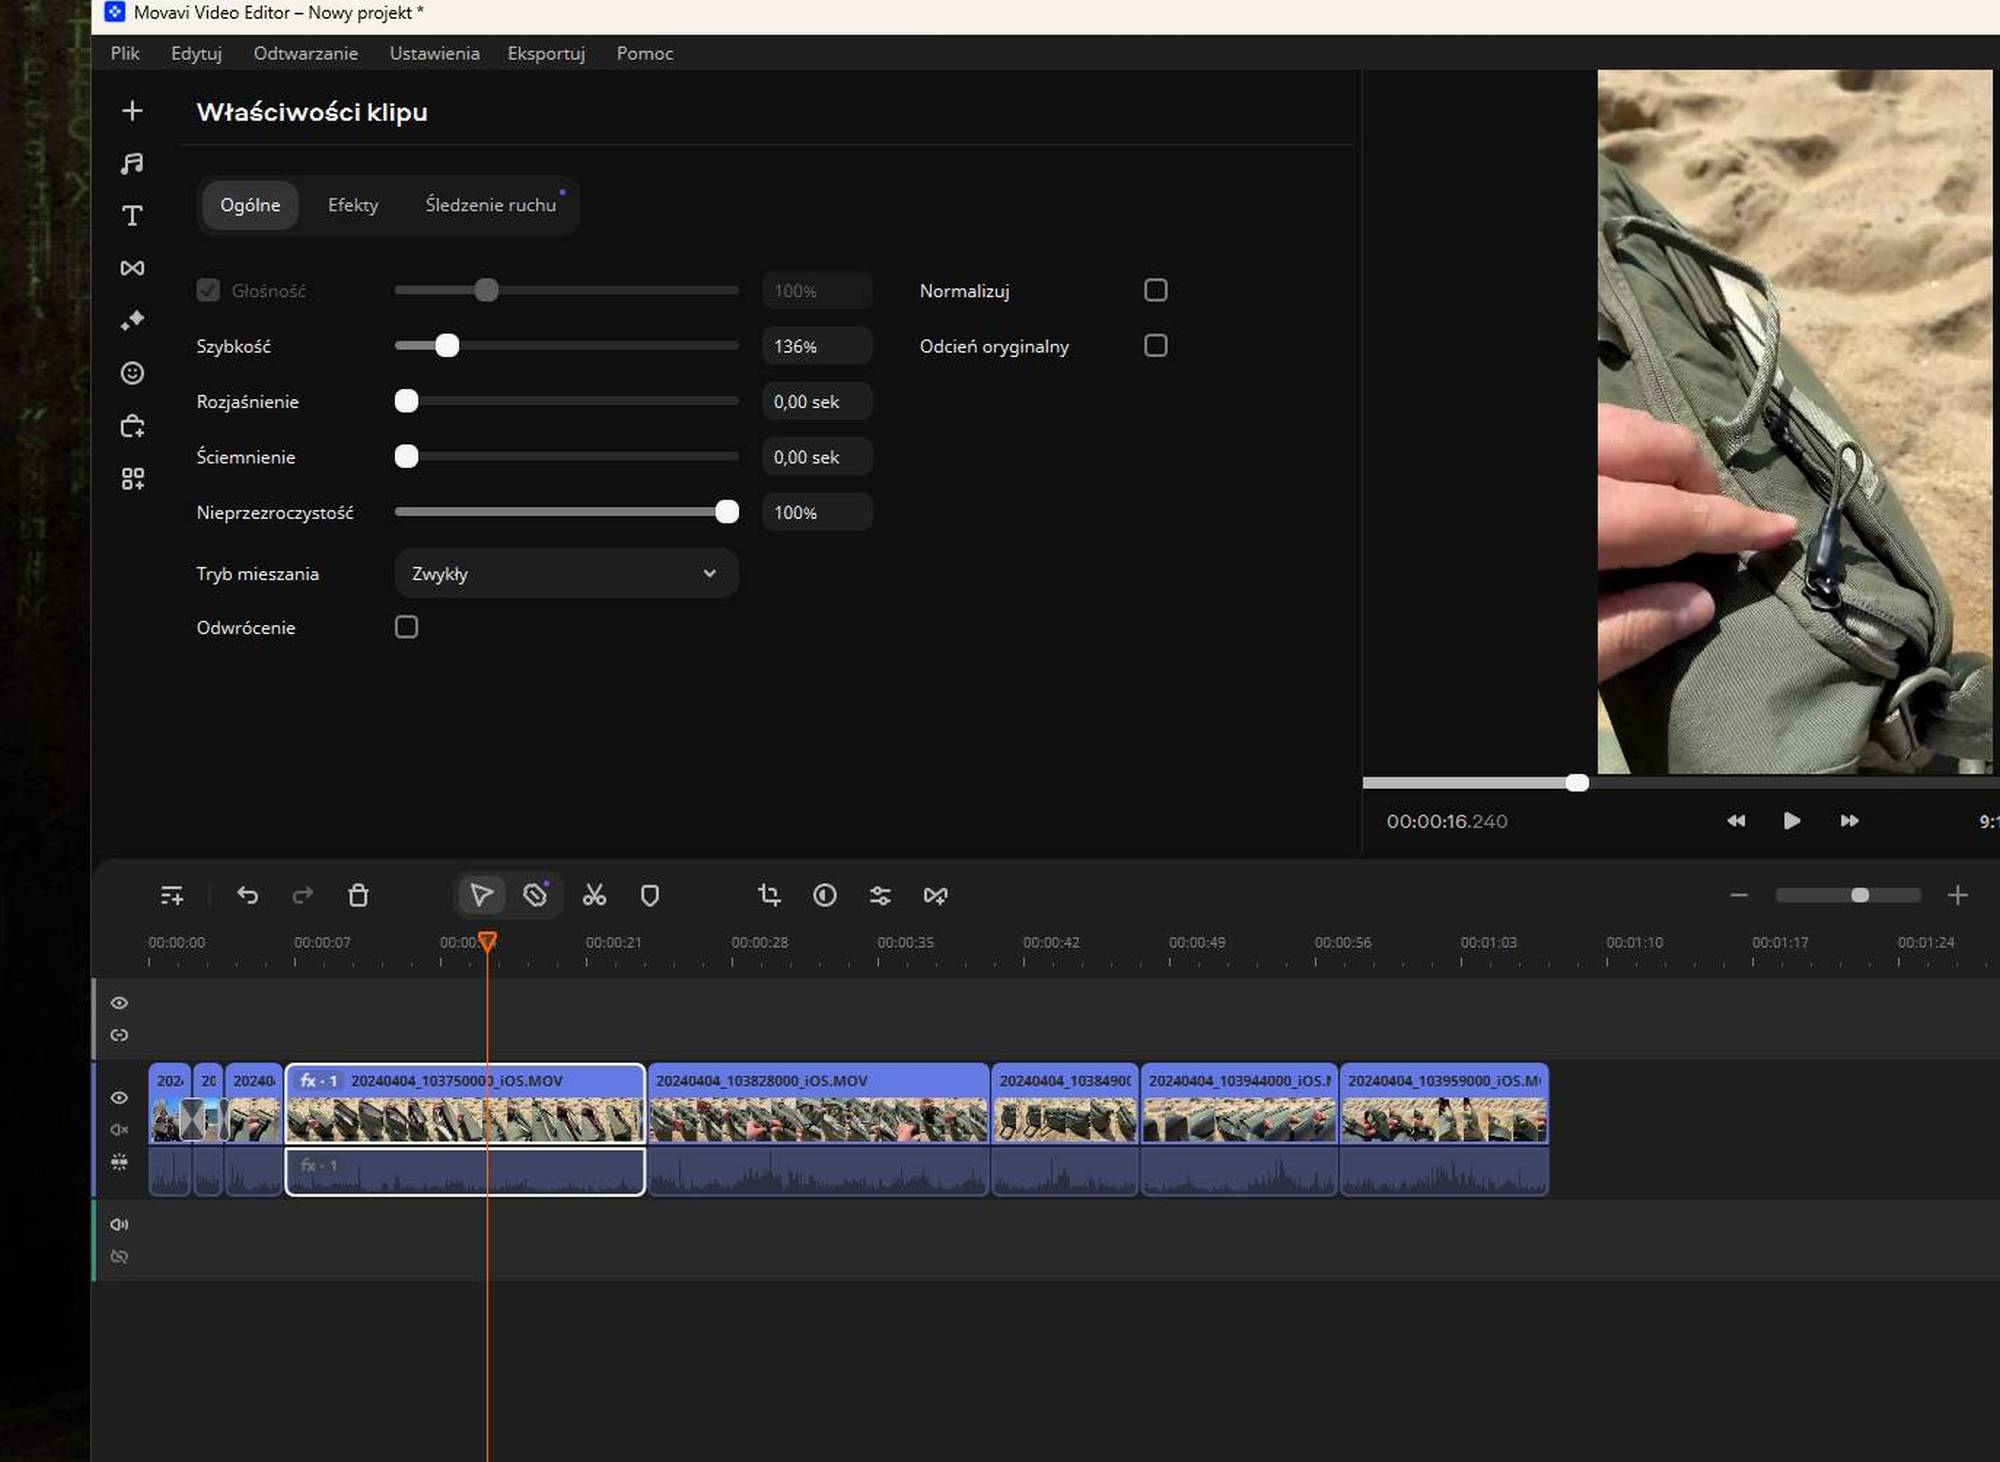Click the Szybkość slider handle
This screenshot has height=1462, width=2000.
(x=447, y=346)
